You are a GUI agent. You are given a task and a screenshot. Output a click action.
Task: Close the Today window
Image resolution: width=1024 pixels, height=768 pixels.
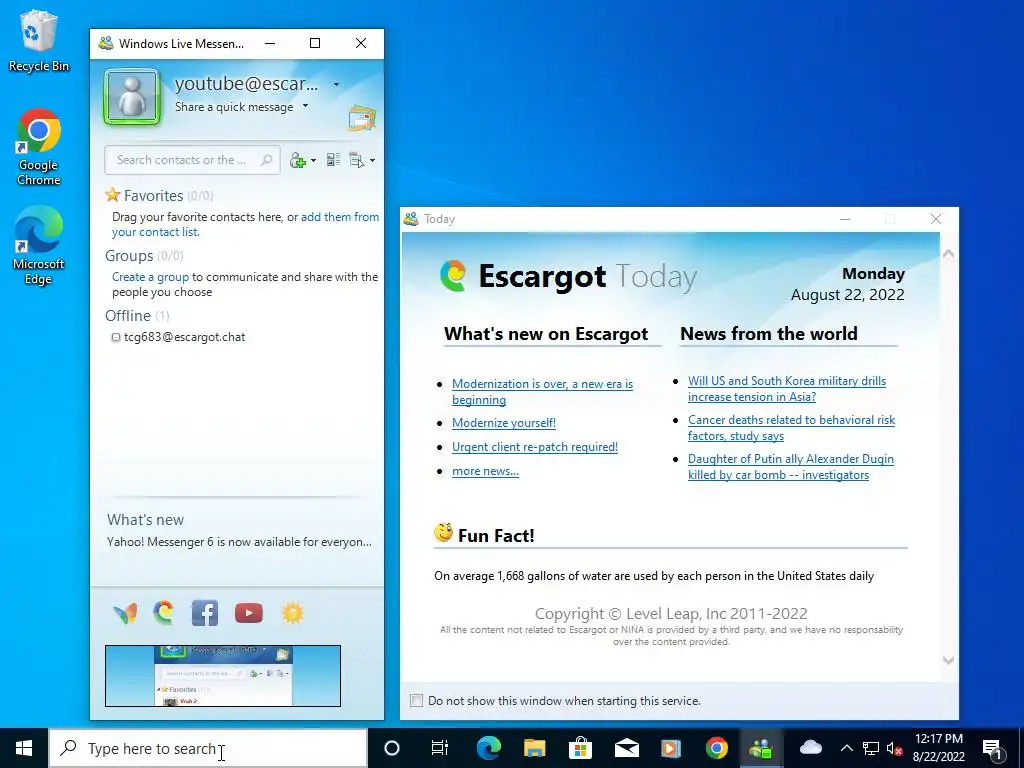point(936,219)
